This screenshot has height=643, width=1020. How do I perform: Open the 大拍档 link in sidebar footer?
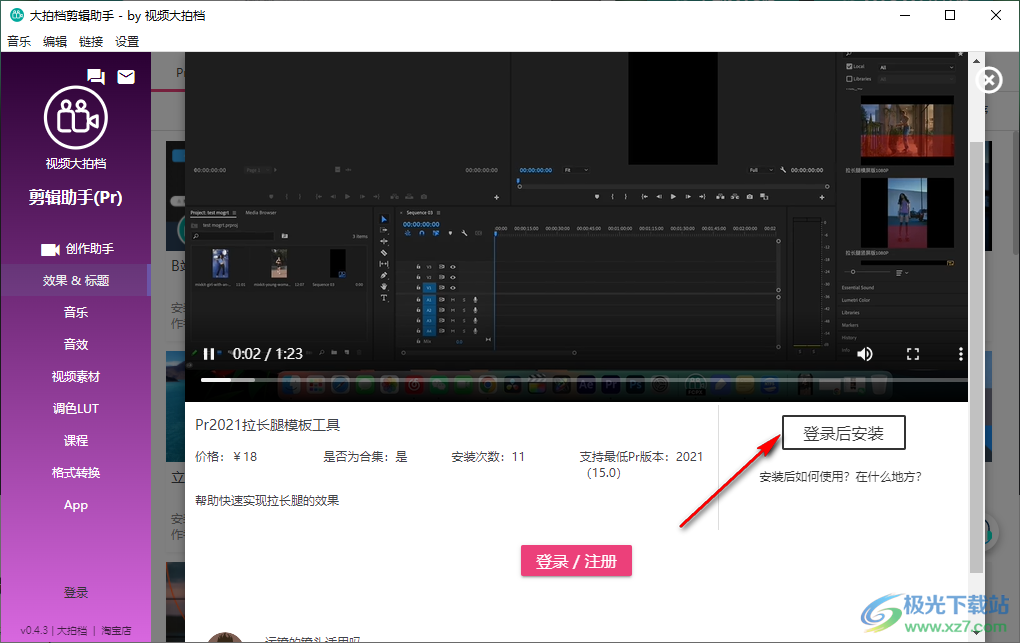click(x=72, y=631)
